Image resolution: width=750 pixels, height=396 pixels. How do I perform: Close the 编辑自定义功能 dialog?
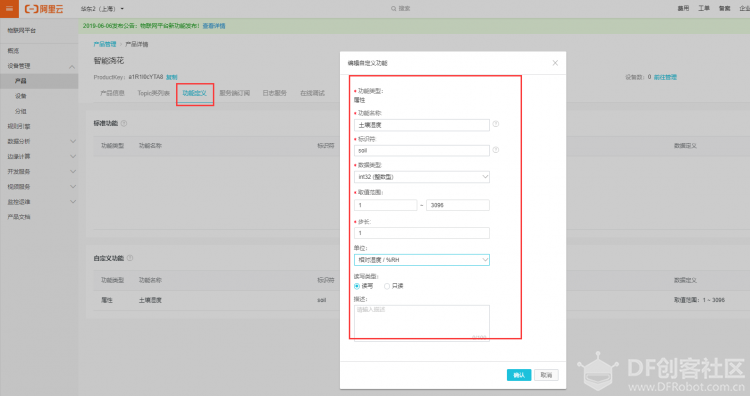click(555, 63)
